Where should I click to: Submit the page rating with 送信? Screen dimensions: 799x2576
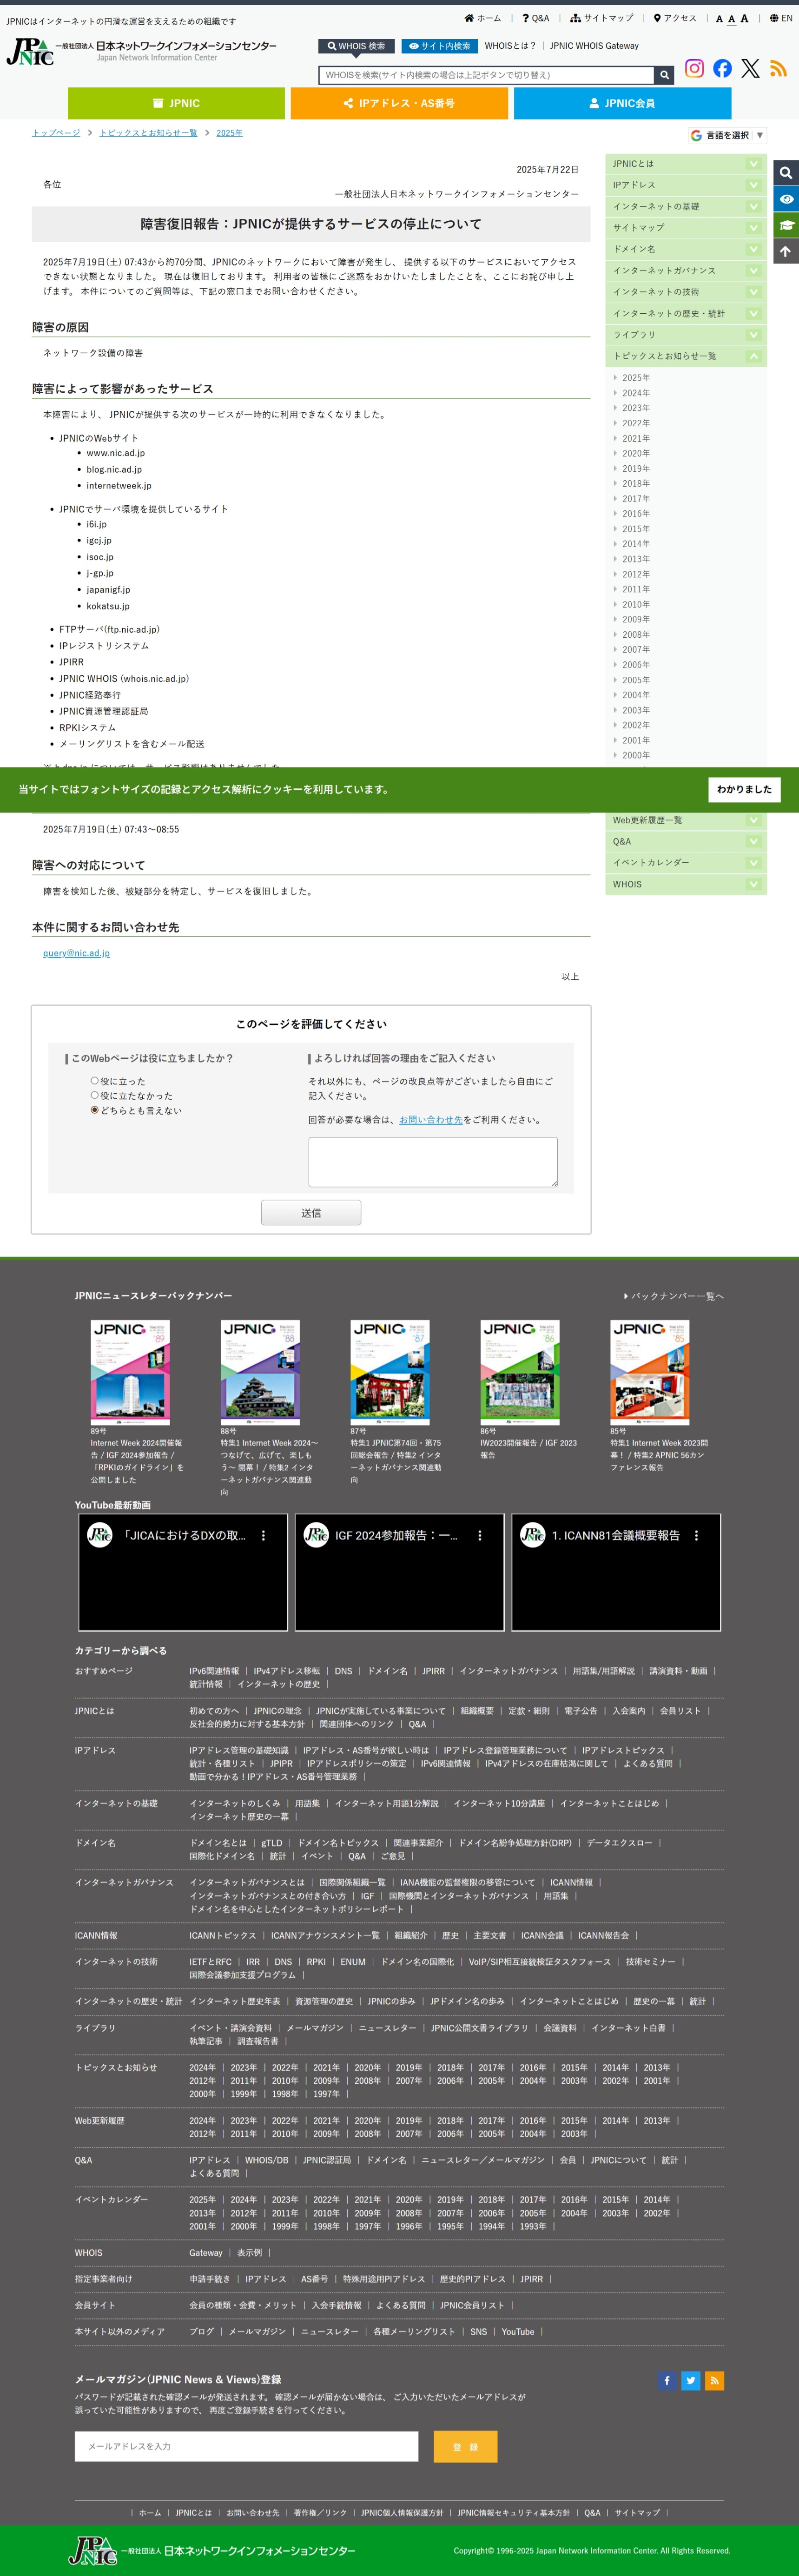[311, 1213]
